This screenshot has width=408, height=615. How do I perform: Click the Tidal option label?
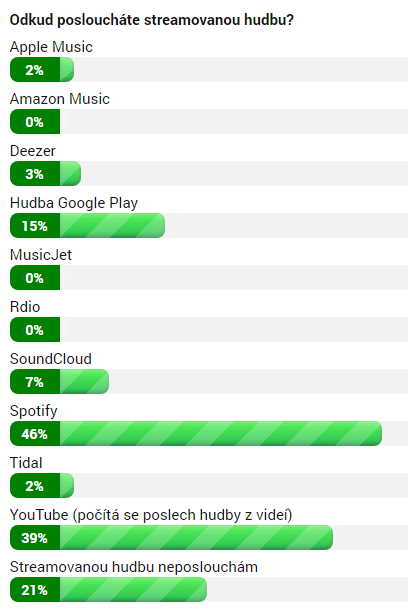click(x=26, y=463)
